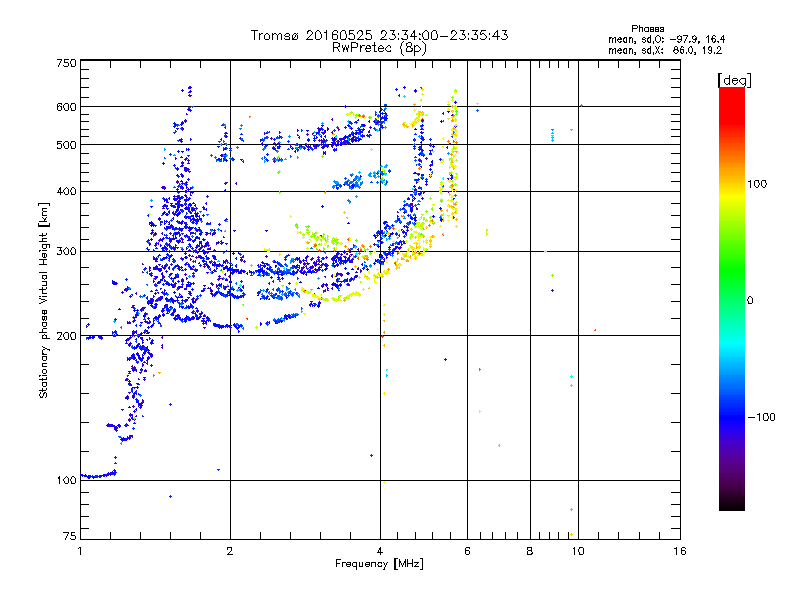Click the x-axis tick label '4'

(x=380, y=551)
